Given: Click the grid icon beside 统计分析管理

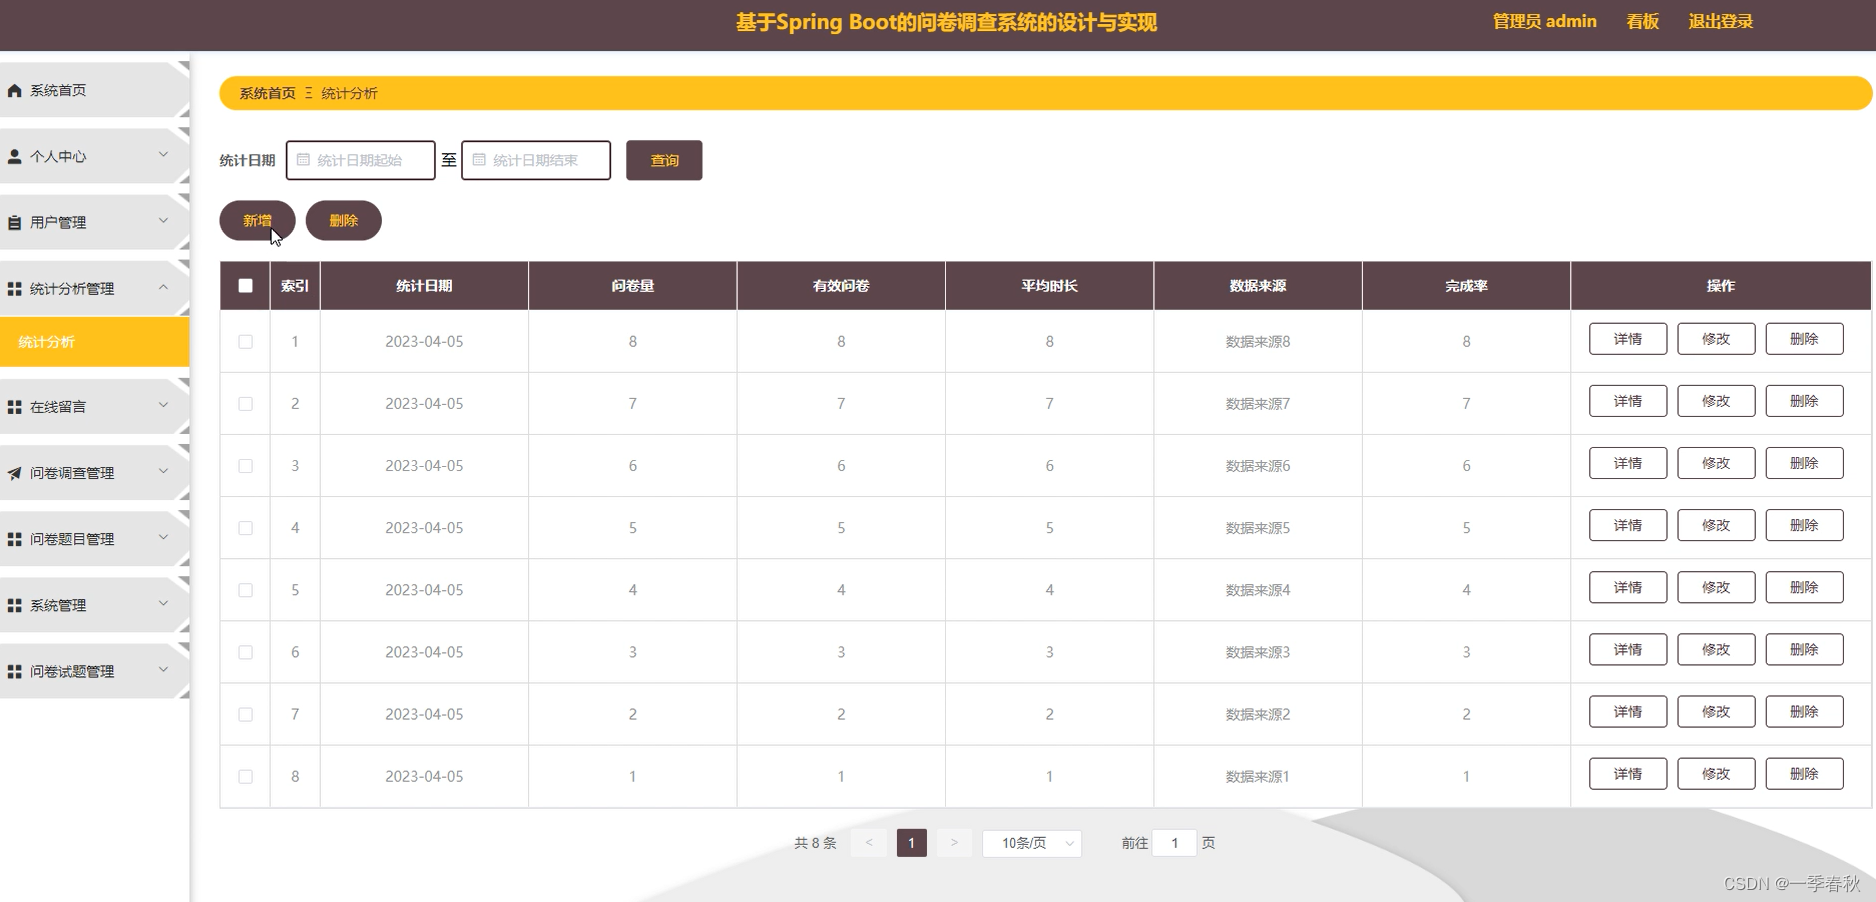Looking at the screenshot, I should (14, 289).
